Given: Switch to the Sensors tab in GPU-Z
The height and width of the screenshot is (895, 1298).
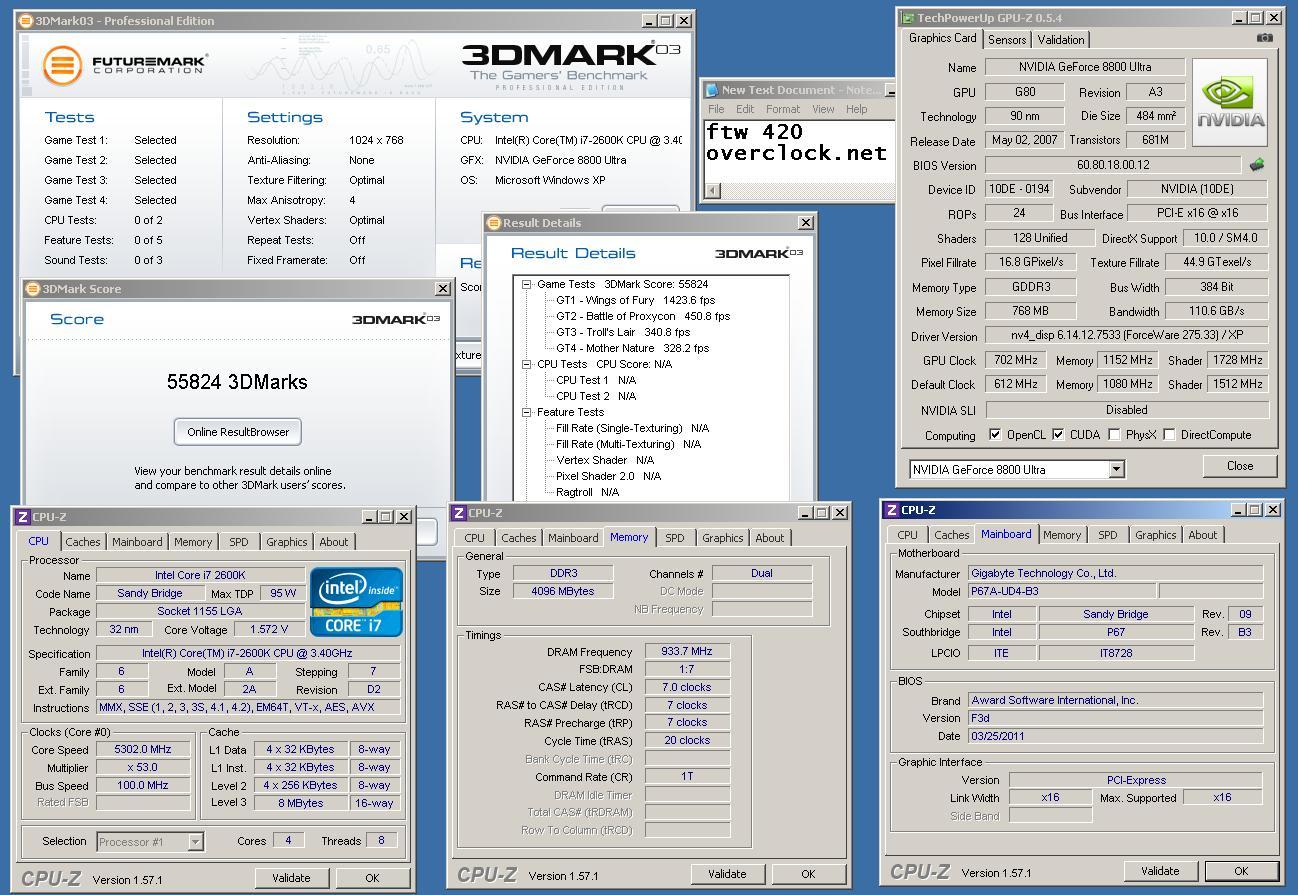Looking at the screenshot, I should pyautogui.click(x=1007, y=40).
